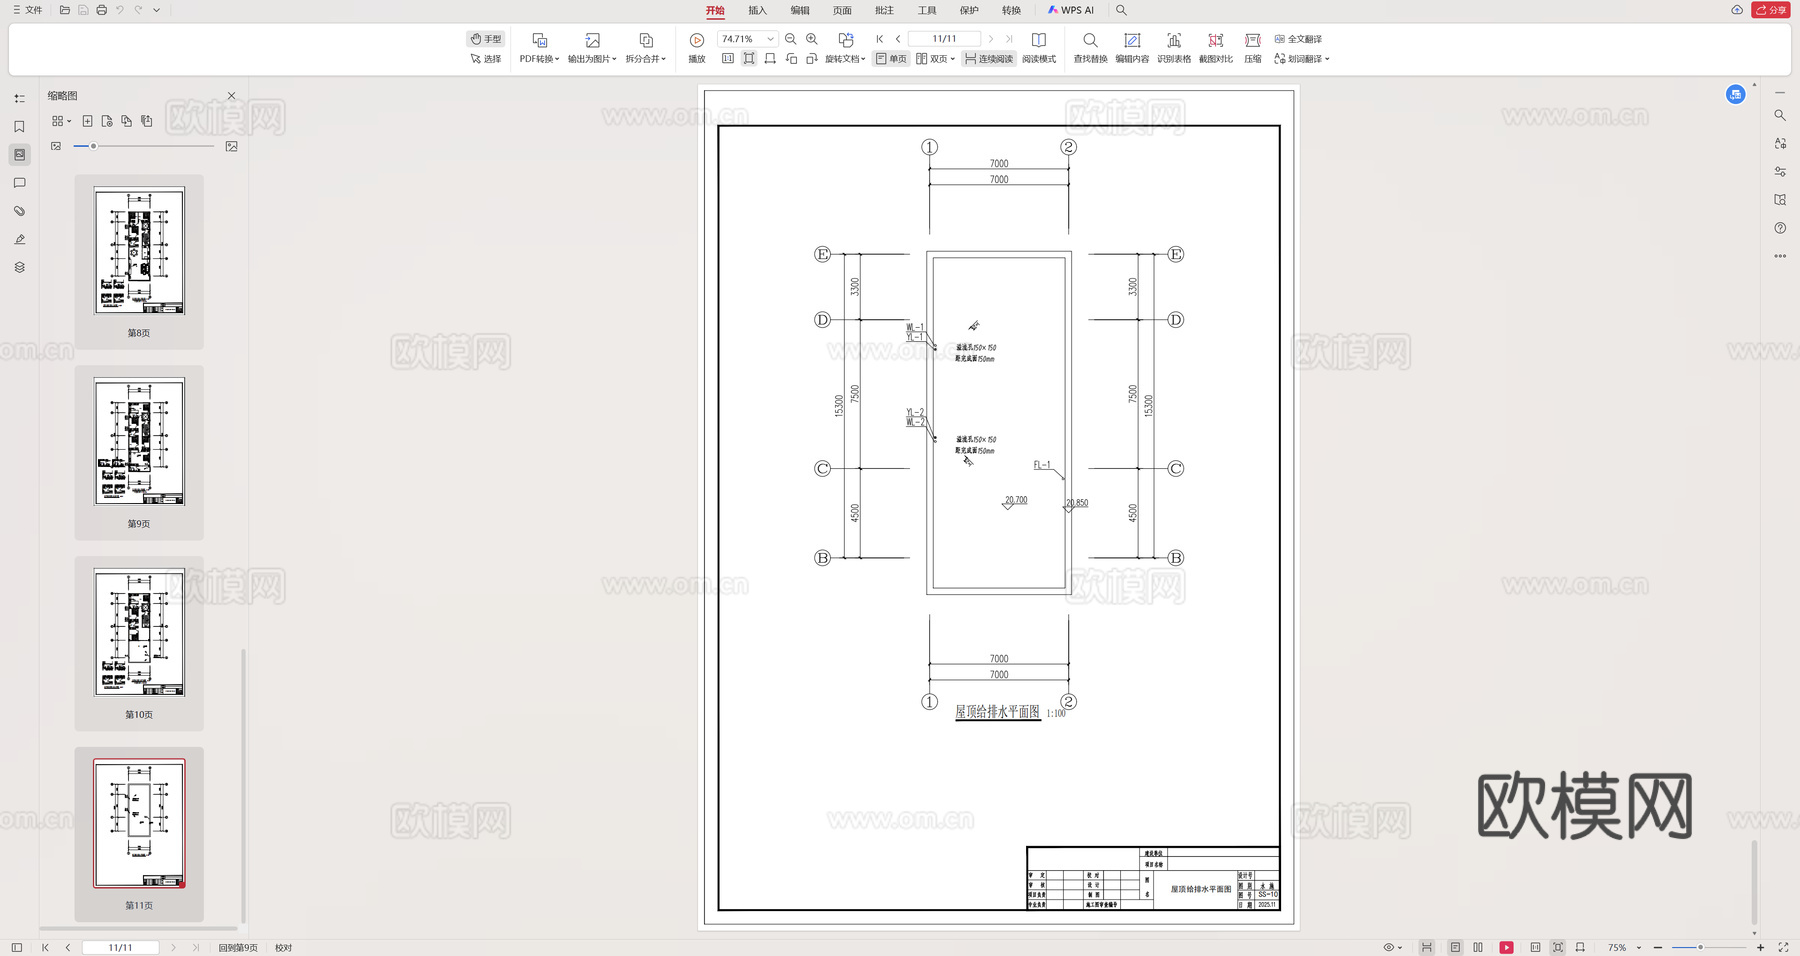Screen dimensions: 1800x956
Task: Click the actual size 1:1 icon
Action: click(728, 59)
